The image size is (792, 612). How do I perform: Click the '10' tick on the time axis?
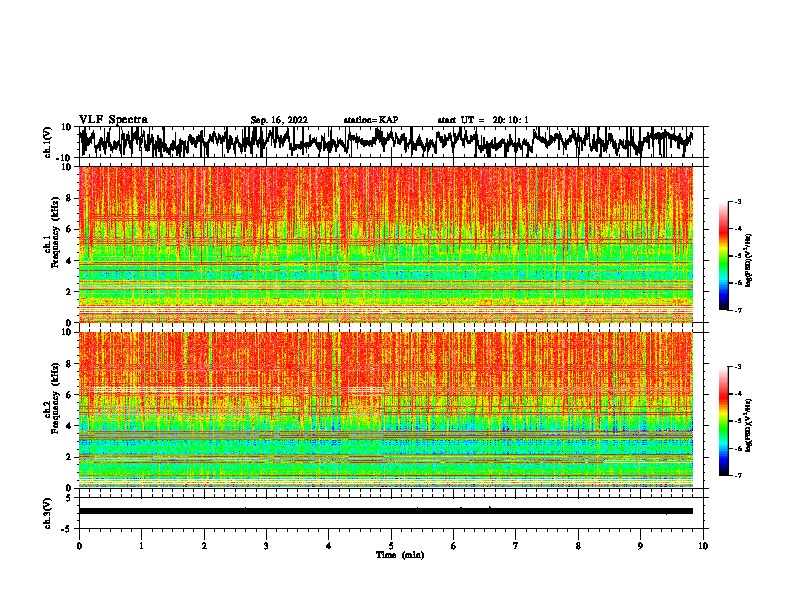click(x=703, y=546)
